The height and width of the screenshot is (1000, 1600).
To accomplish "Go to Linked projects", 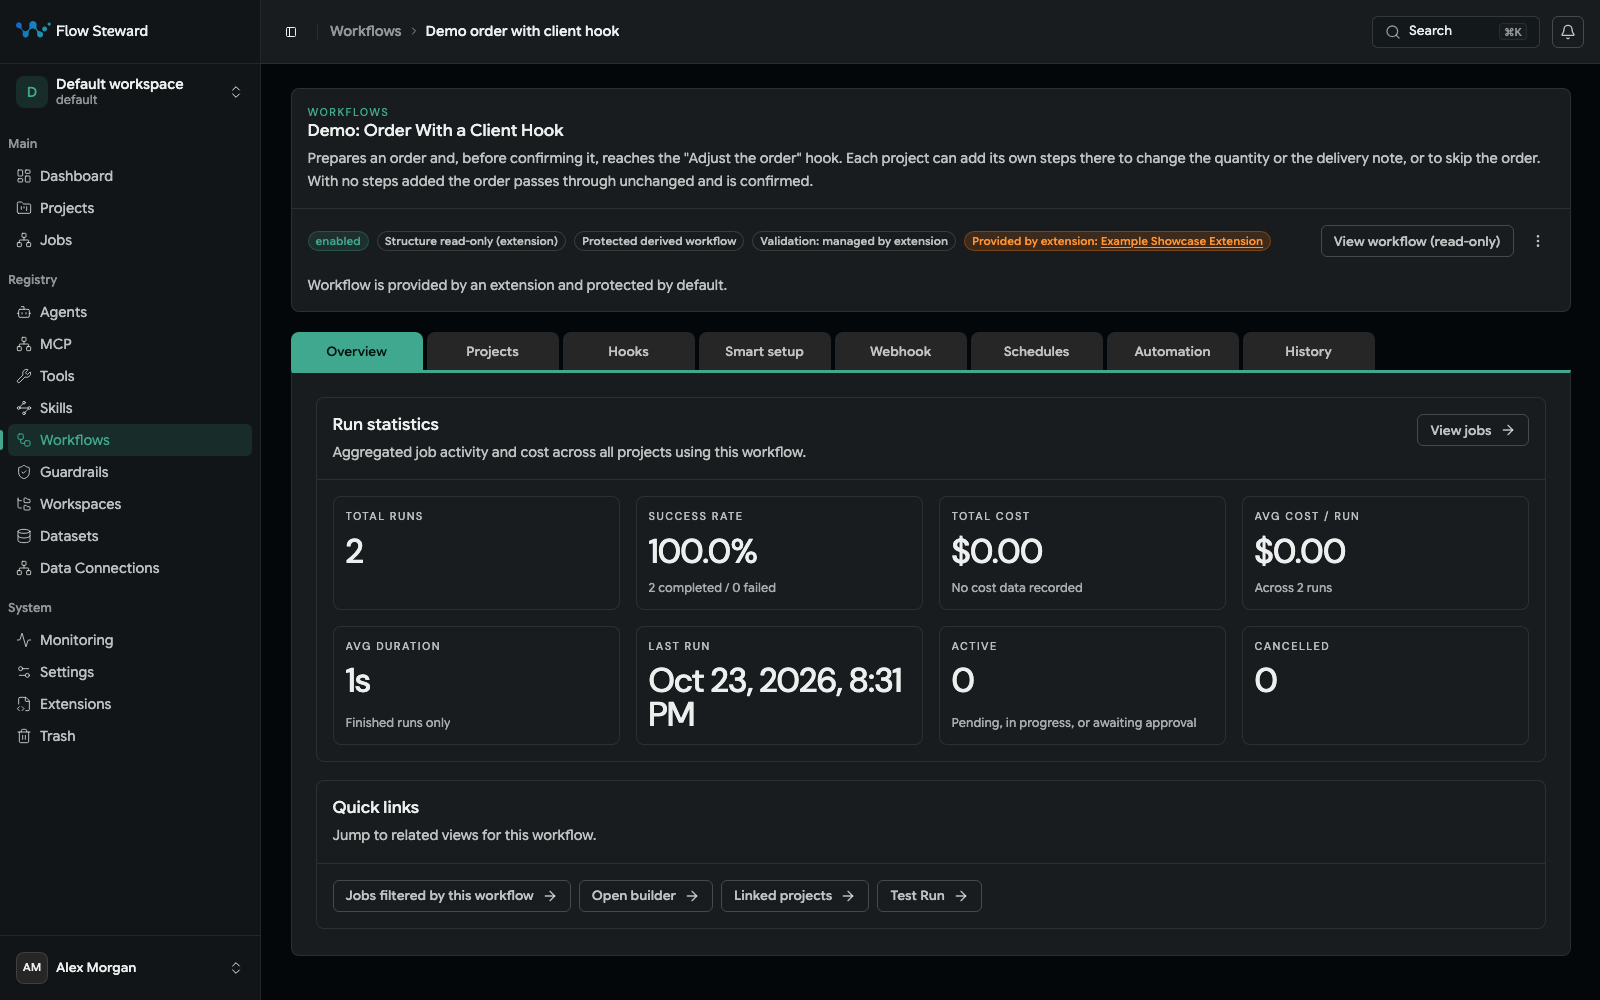I will click(x=794, y=896).
